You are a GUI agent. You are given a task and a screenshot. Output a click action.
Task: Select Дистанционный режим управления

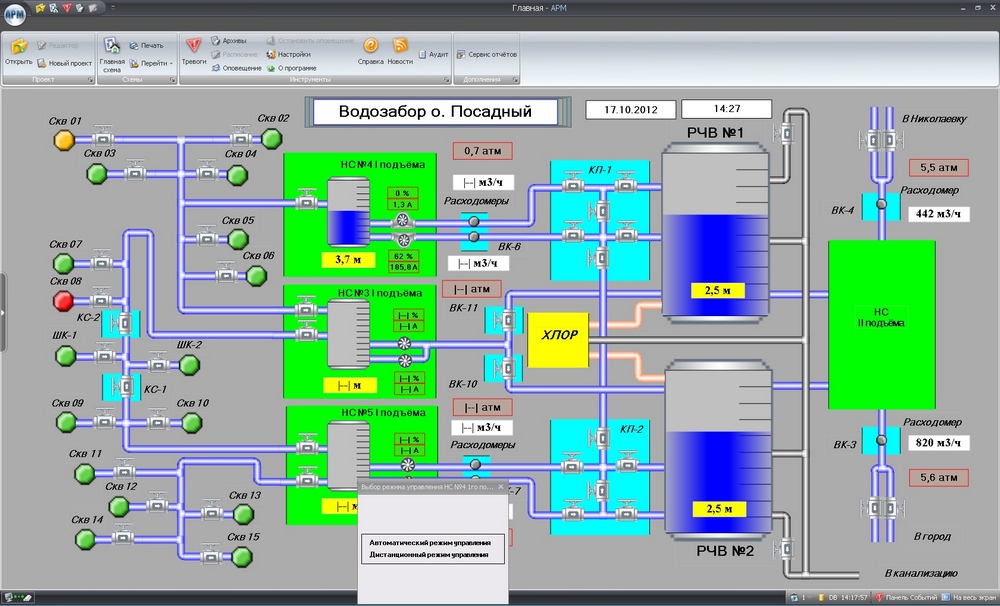pos(429,554)
